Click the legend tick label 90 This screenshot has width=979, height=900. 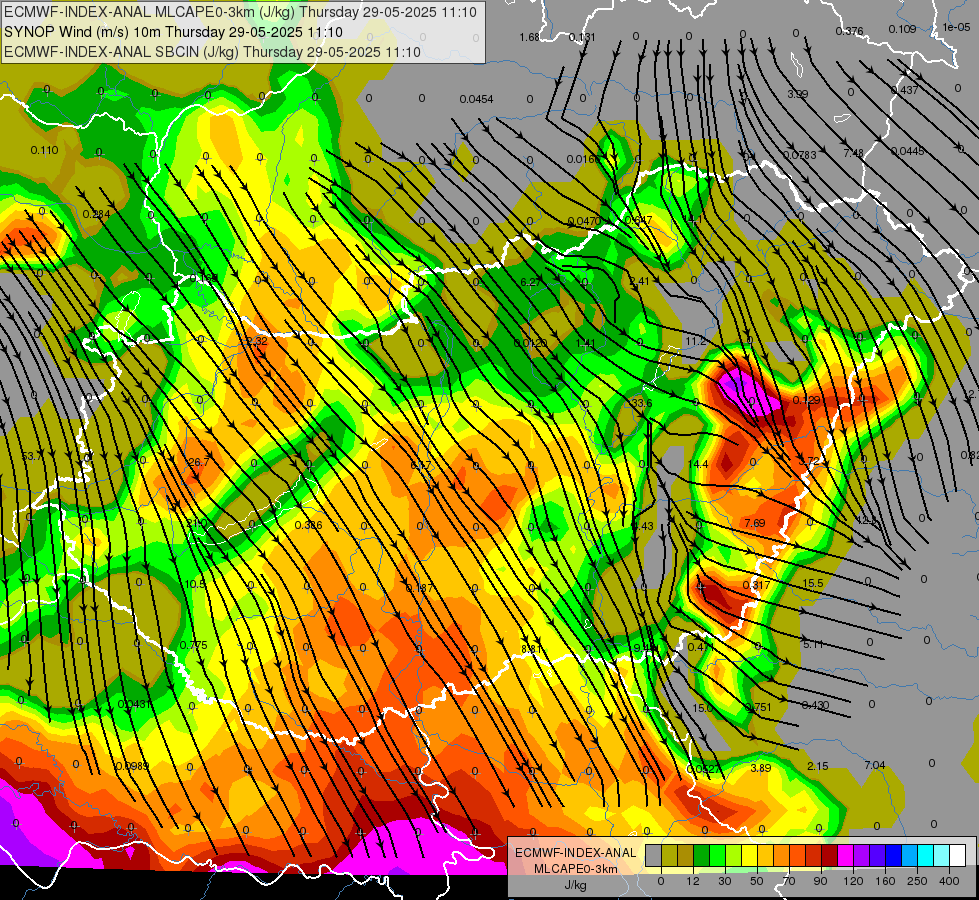820,881
